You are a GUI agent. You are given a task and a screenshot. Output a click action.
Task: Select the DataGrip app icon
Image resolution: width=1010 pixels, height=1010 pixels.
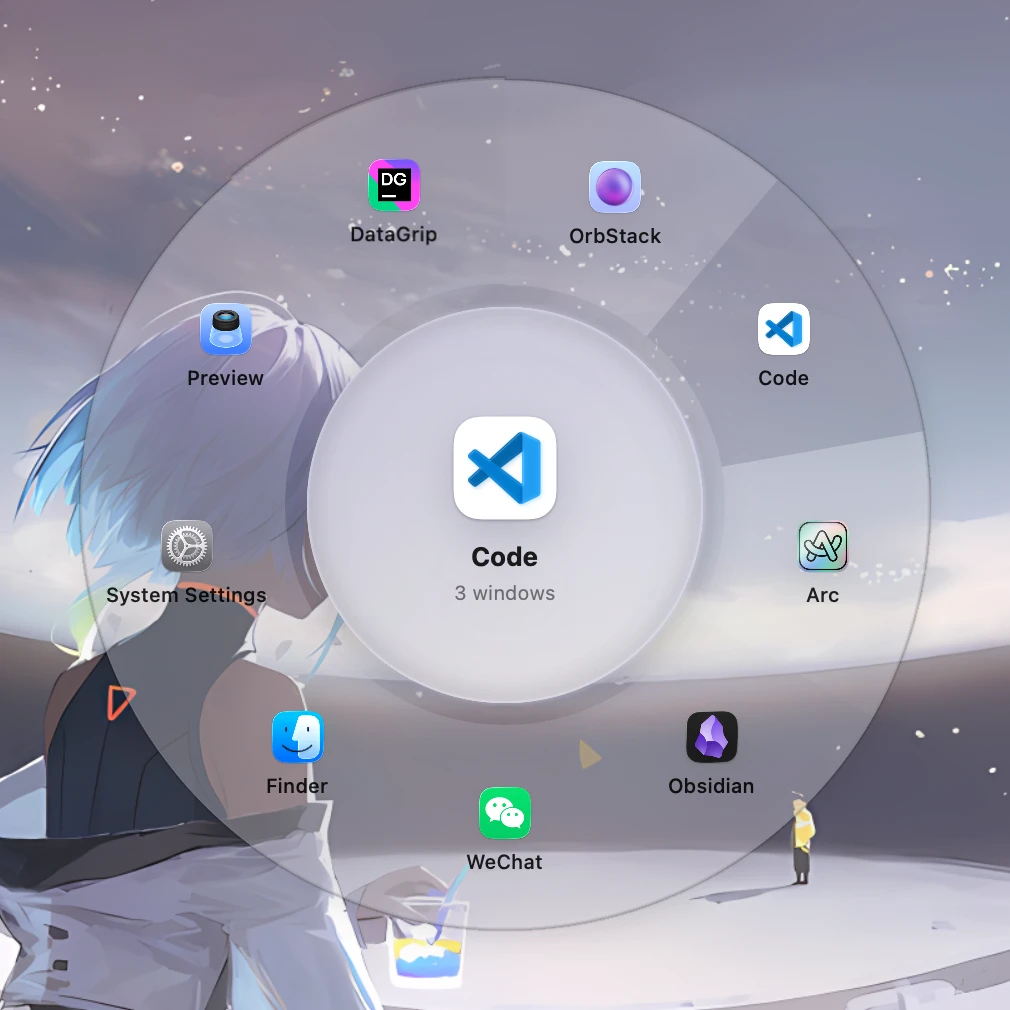pos(394,185)
